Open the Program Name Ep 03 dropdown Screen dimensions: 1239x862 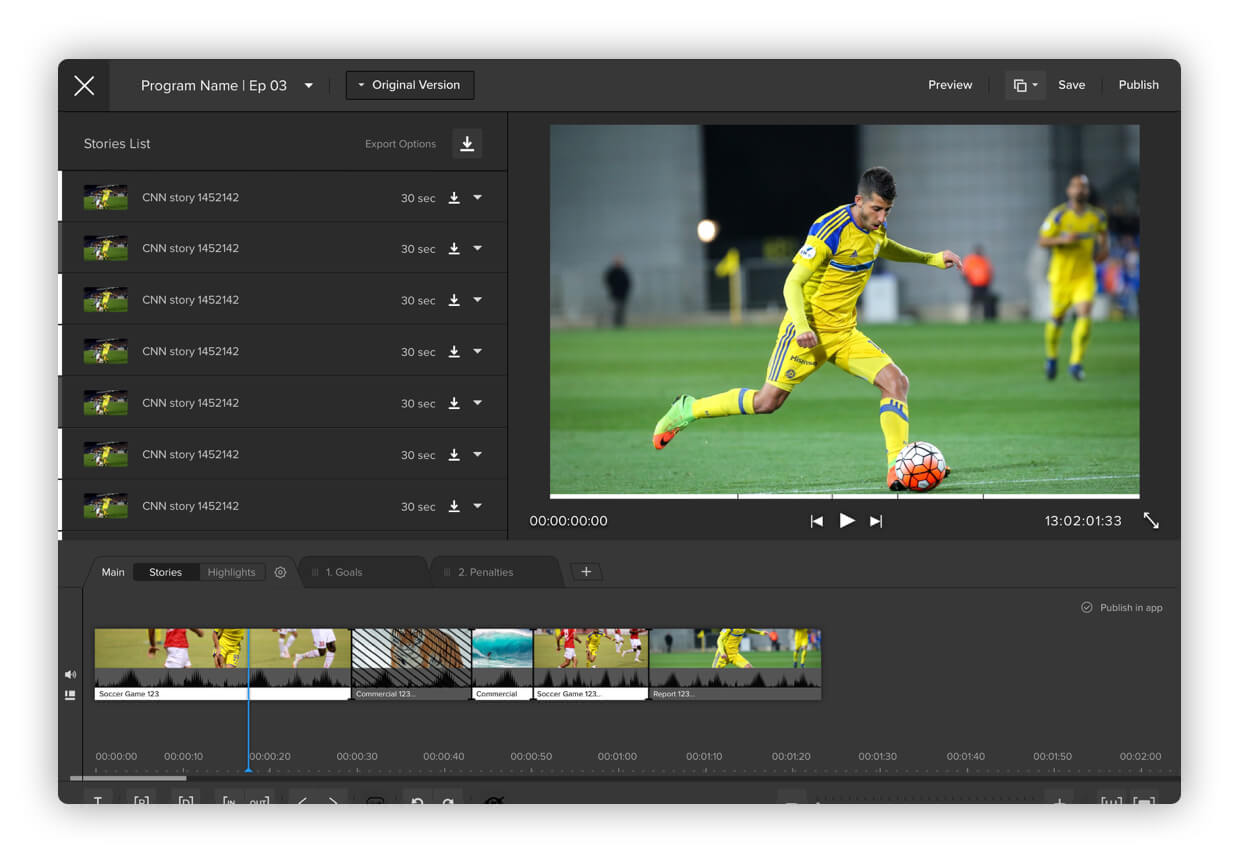pos(308,86)
